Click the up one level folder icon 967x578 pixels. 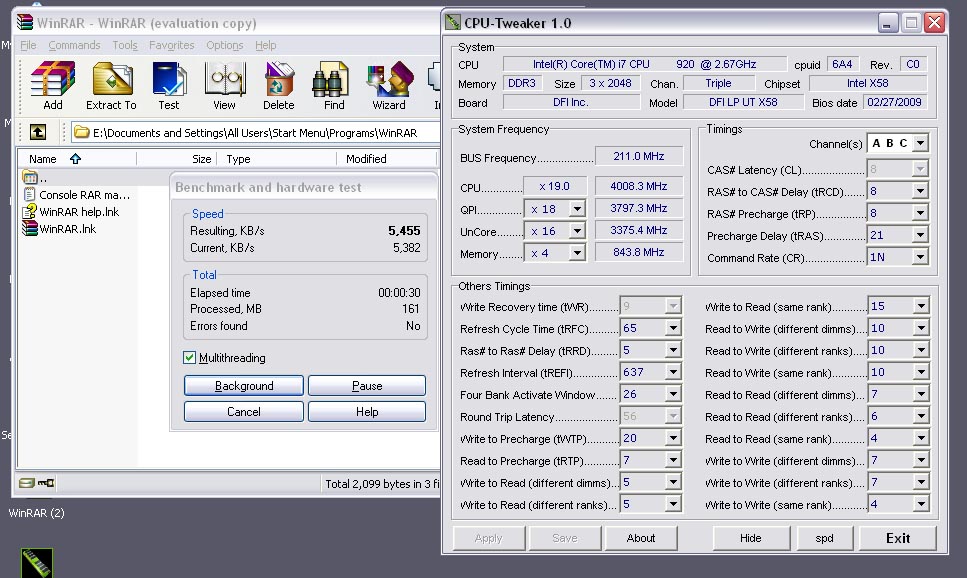(38, 132)
